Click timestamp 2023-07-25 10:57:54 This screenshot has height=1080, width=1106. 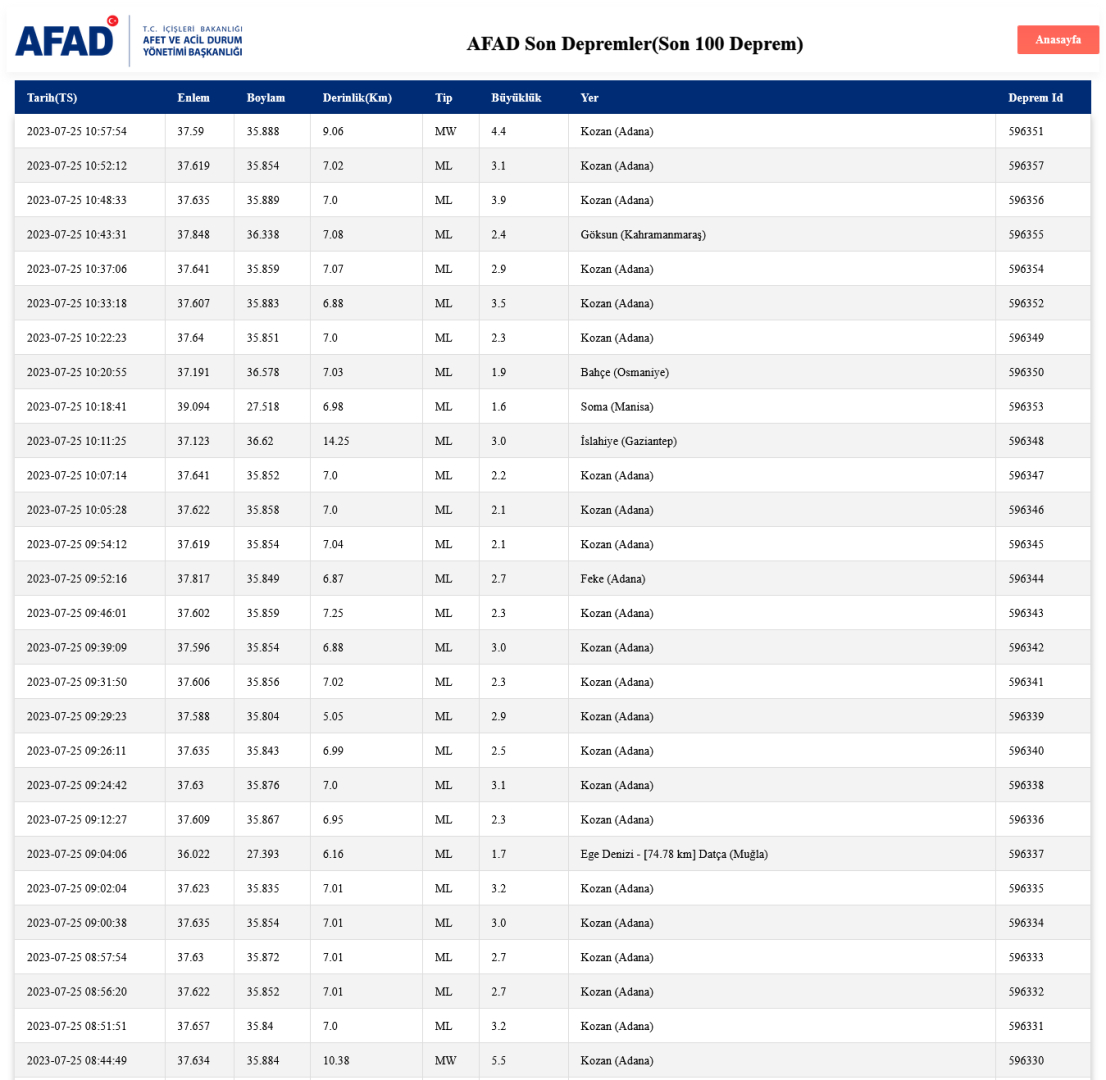(77, 131)
